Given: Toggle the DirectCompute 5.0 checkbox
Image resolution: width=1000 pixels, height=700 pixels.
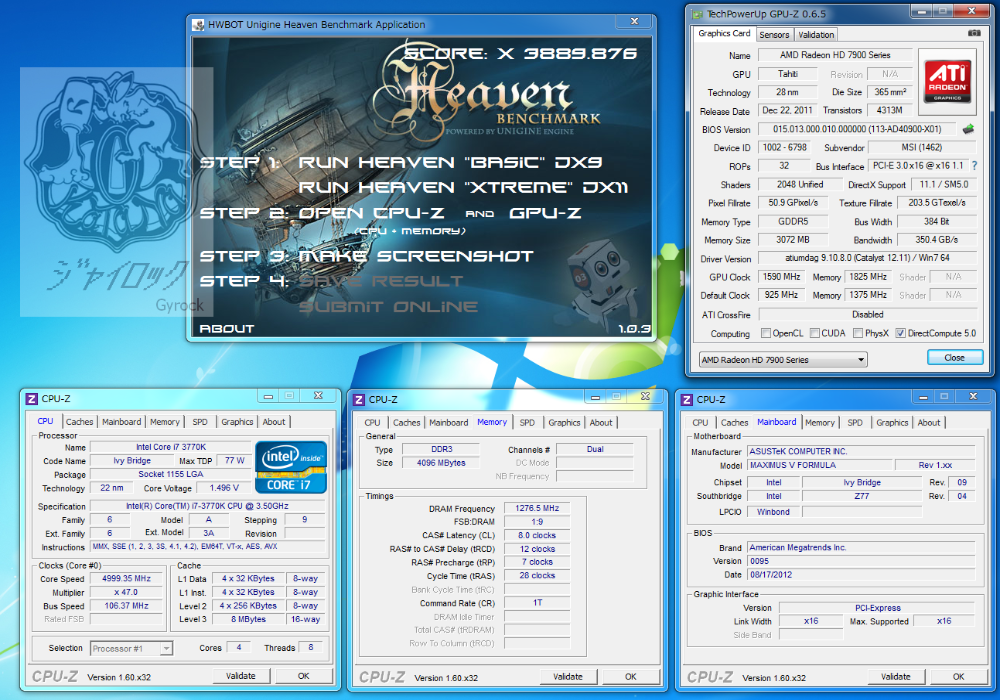Looking at the screenshot, I should 901,333.
